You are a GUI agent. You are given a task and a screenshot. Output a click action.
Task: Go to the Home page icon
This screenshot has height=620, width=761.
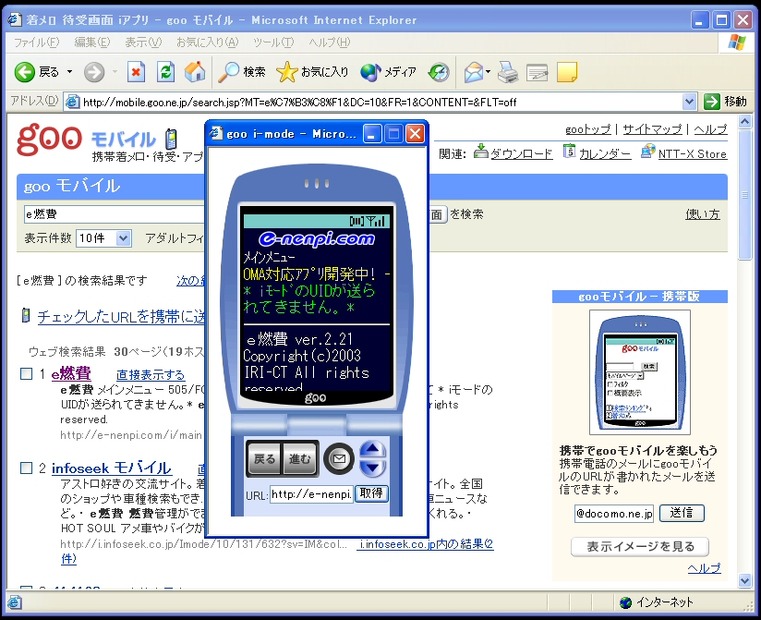[195, 72]
